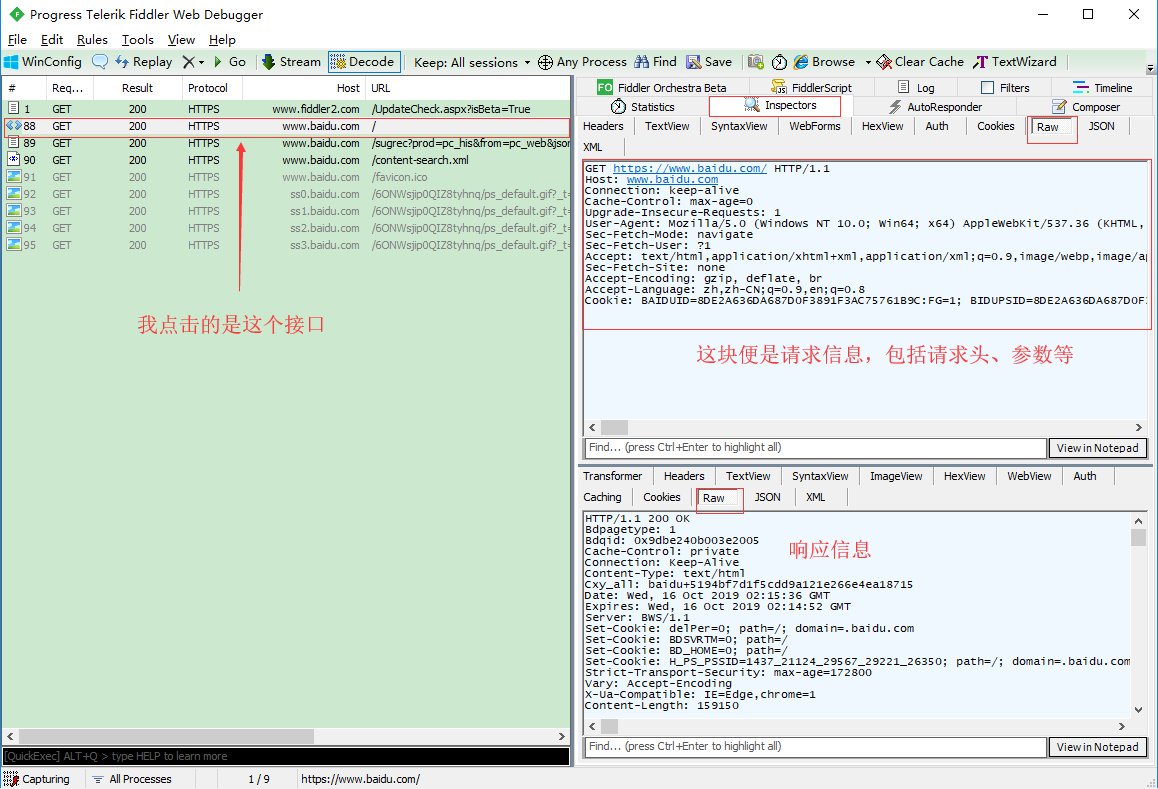Launch Browse with the IE icon
Screen dimensions: 1158x789
click(x=824, y=62)
